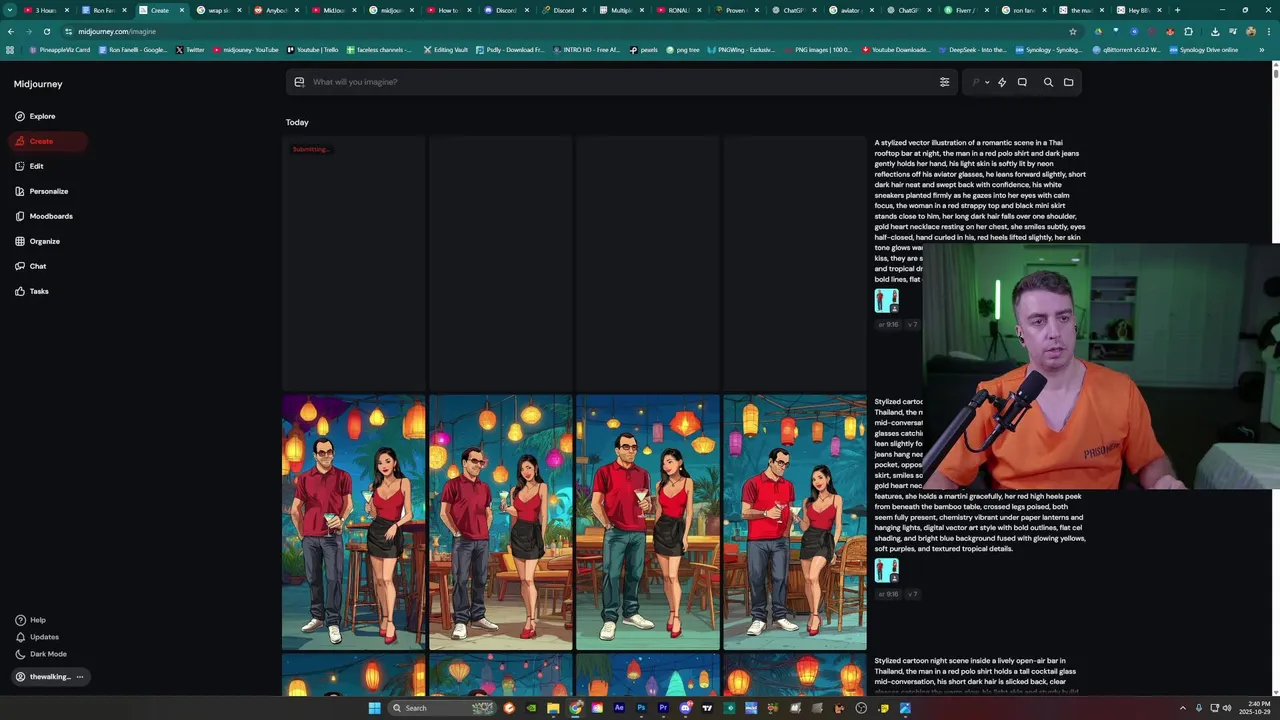Click the add image icon in prompt bar
This screenshot has width=1280, height=720.
299,82
